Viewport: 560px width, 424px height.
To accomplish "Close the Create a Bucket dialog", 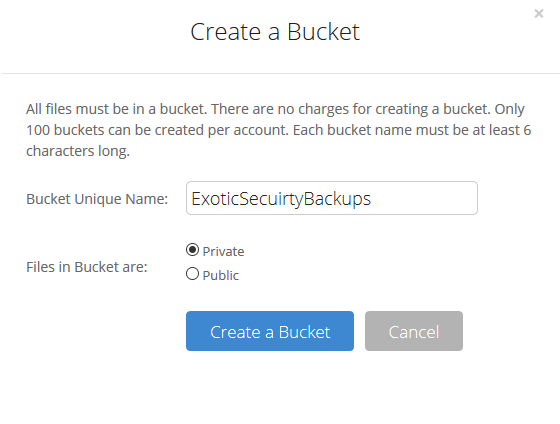I will 539,14.
